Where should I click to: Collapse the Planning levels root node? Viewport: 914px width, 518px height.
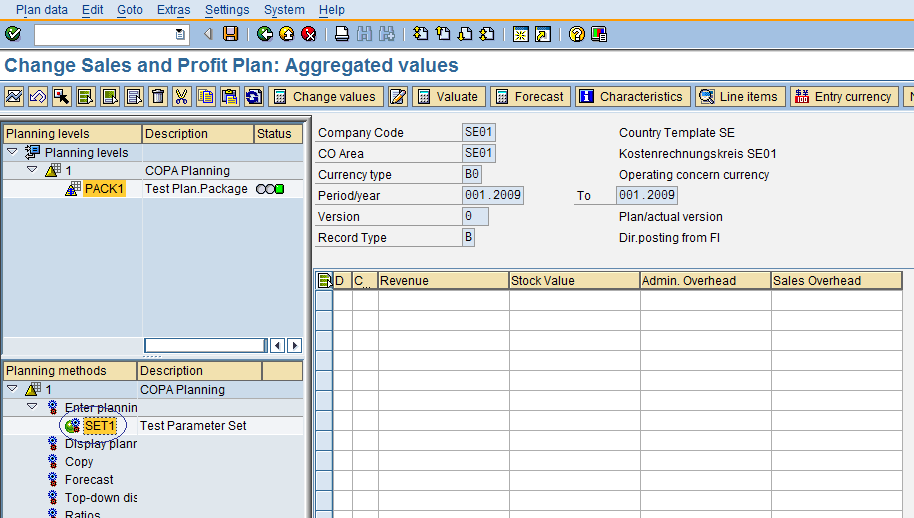coord(12,152)
